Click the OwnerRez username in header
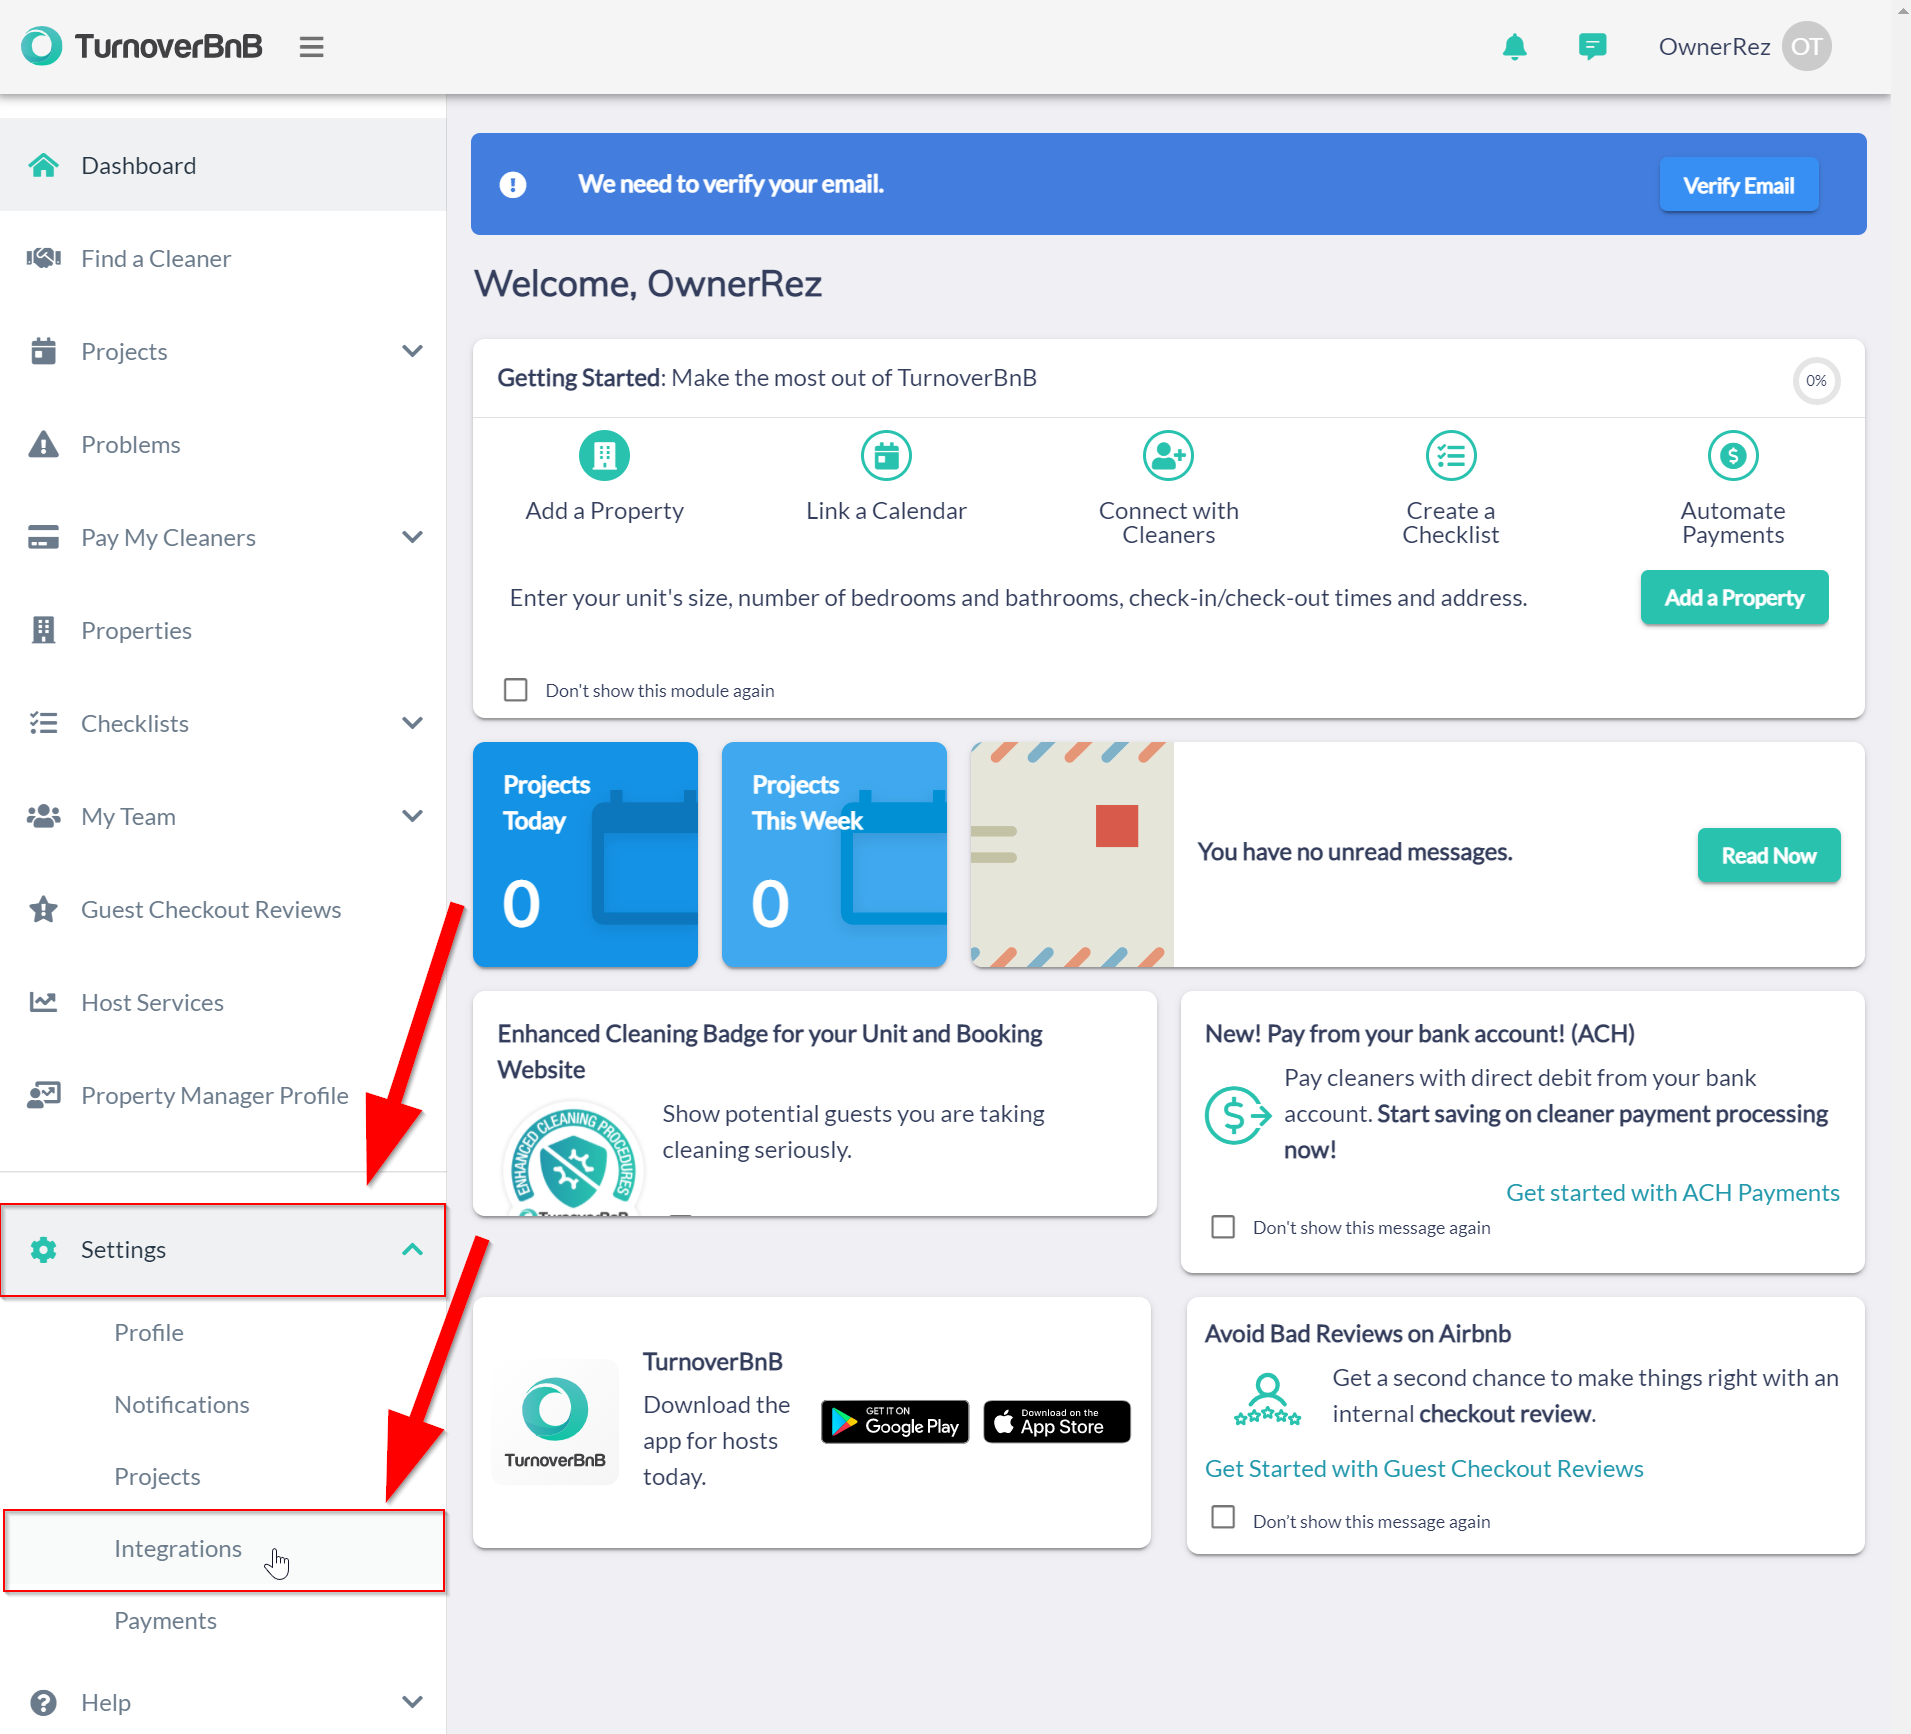Viewport: 1911px width, 1734px height. click(1714, 47)
